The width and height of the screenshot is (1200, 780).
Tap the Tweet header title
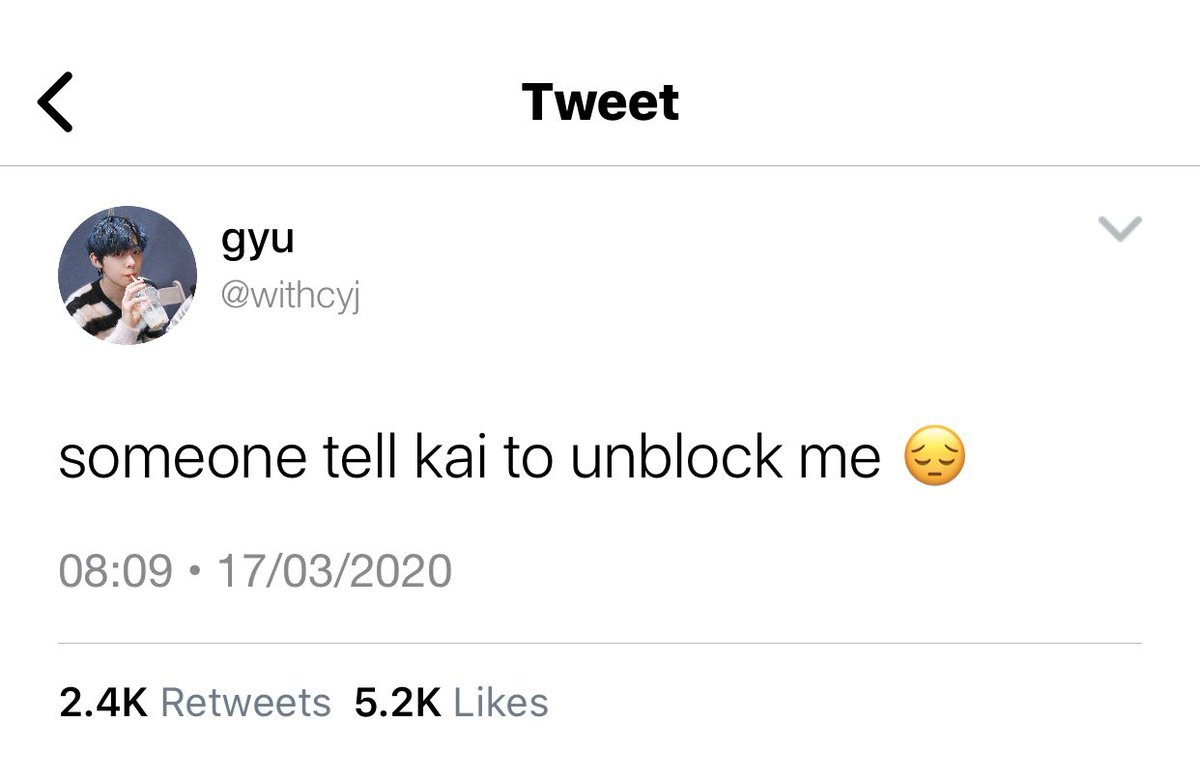click(600, 103)
